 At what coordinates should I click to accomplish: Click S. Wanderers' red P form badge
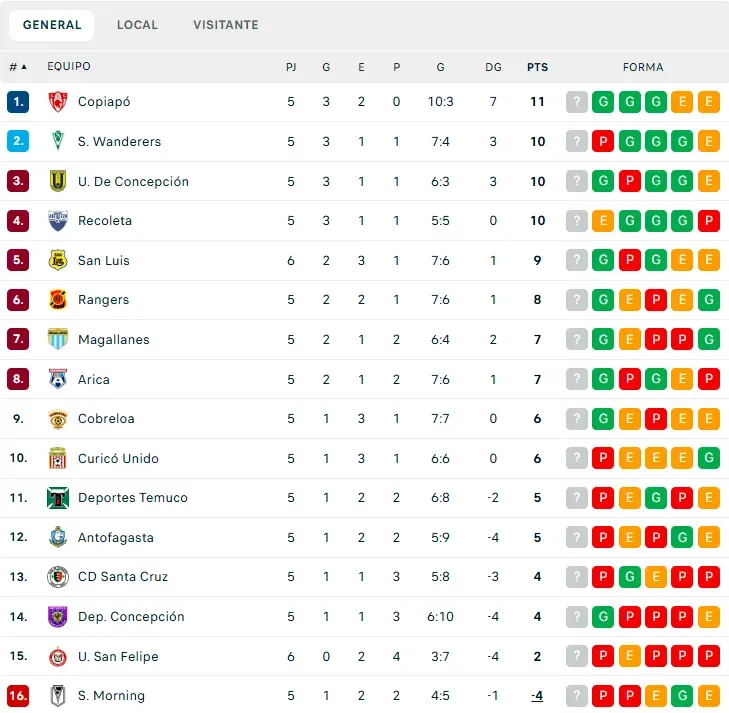coord(603,142)
